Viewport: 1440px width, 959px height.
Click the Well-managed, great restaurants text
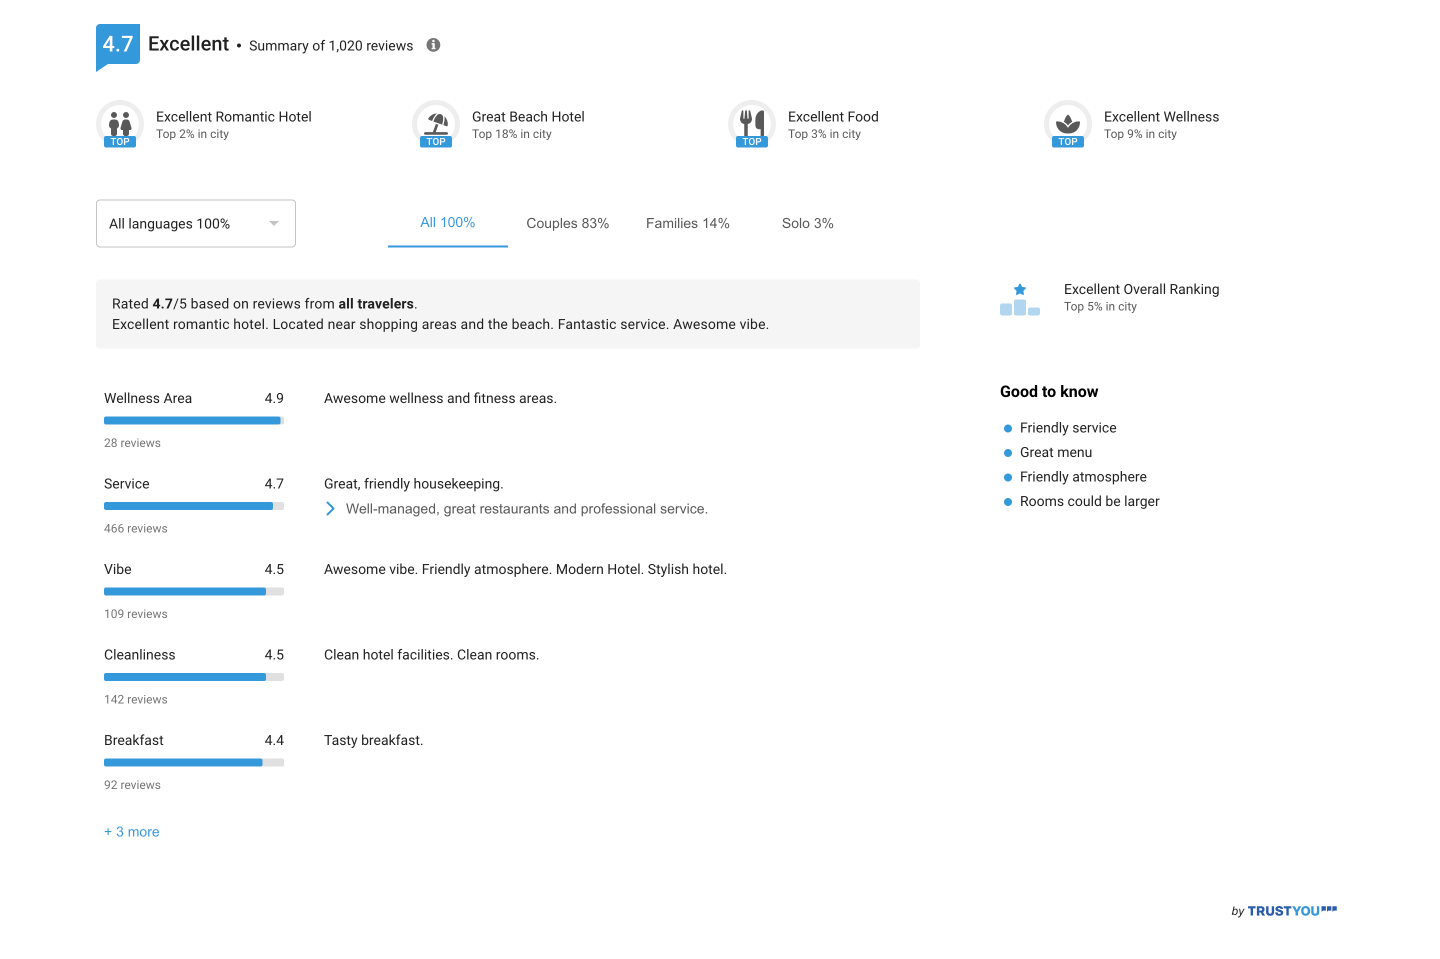[526, 509]
